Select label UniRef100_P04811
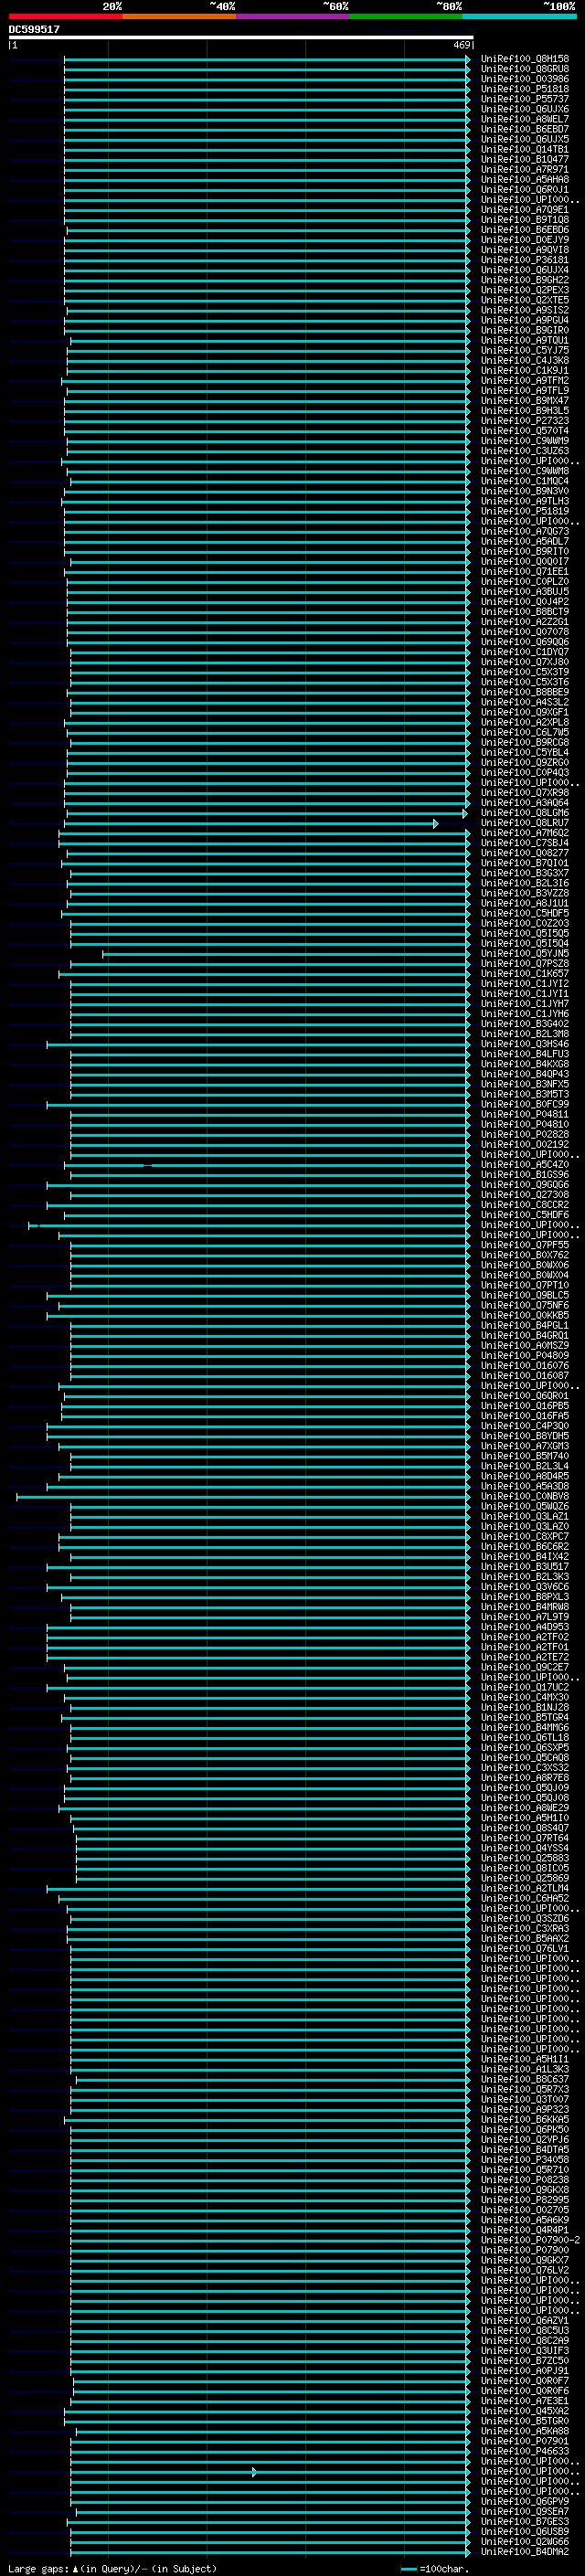This screenshot has width=585, height=2576. pyautogui.click(x=524, y=1114)
